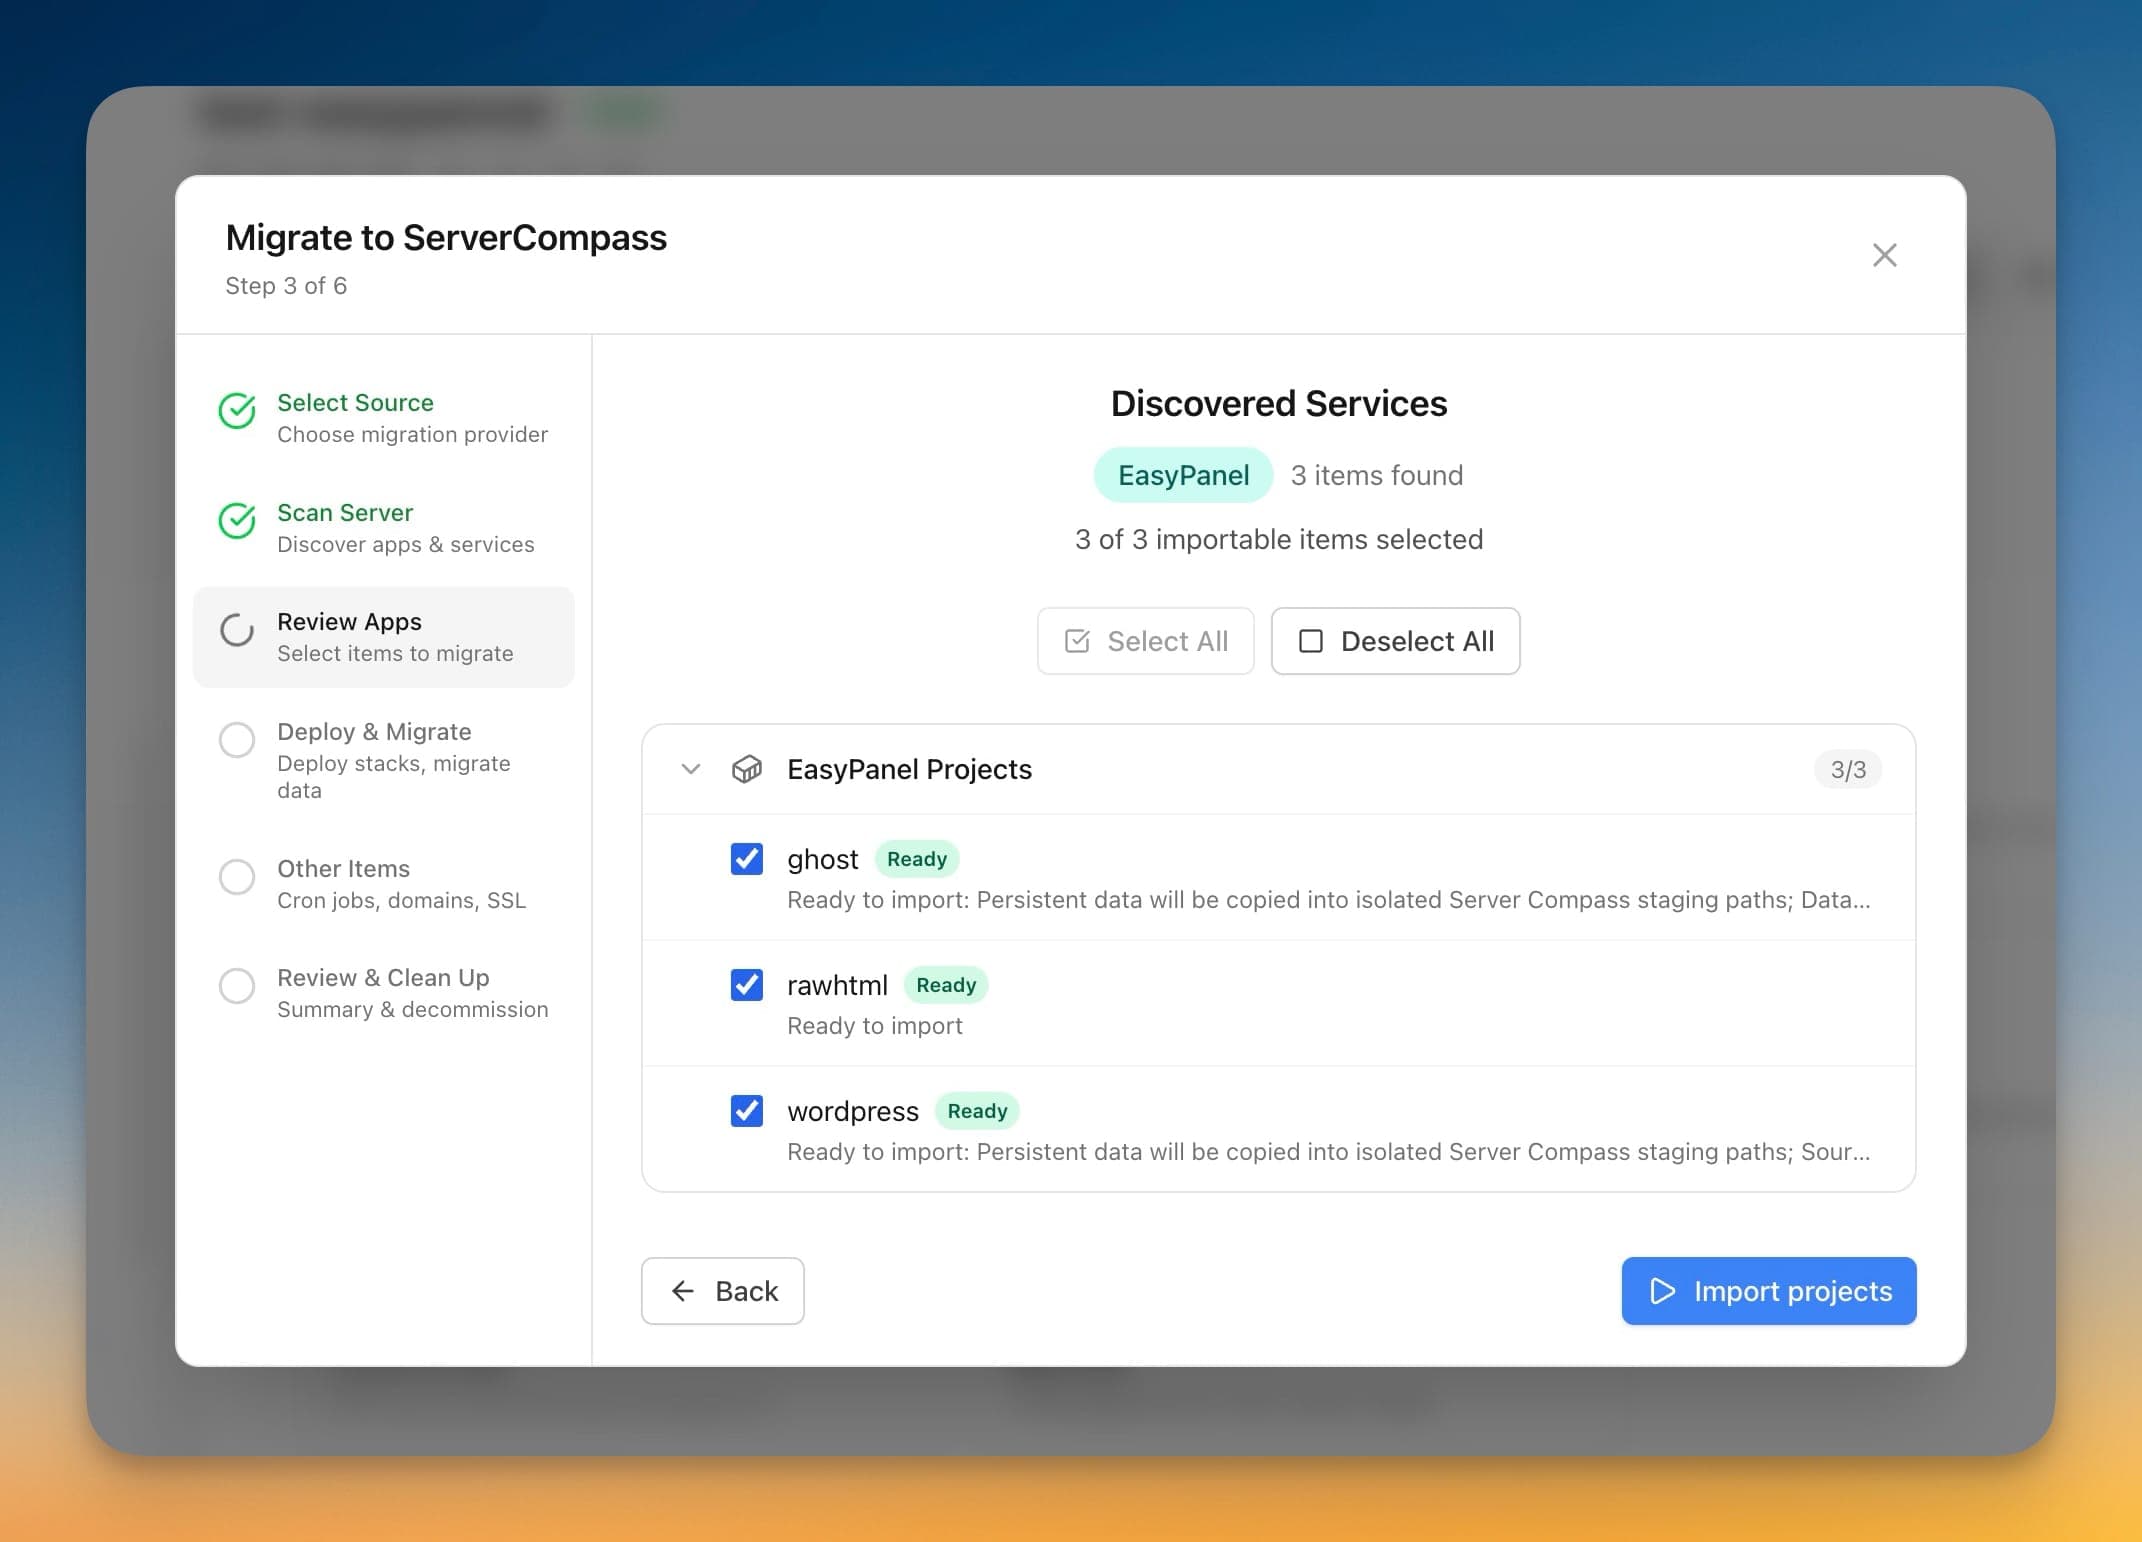2142x1542 pixels.
Task: Open the Scan Server step label
Action: (345, 512)
